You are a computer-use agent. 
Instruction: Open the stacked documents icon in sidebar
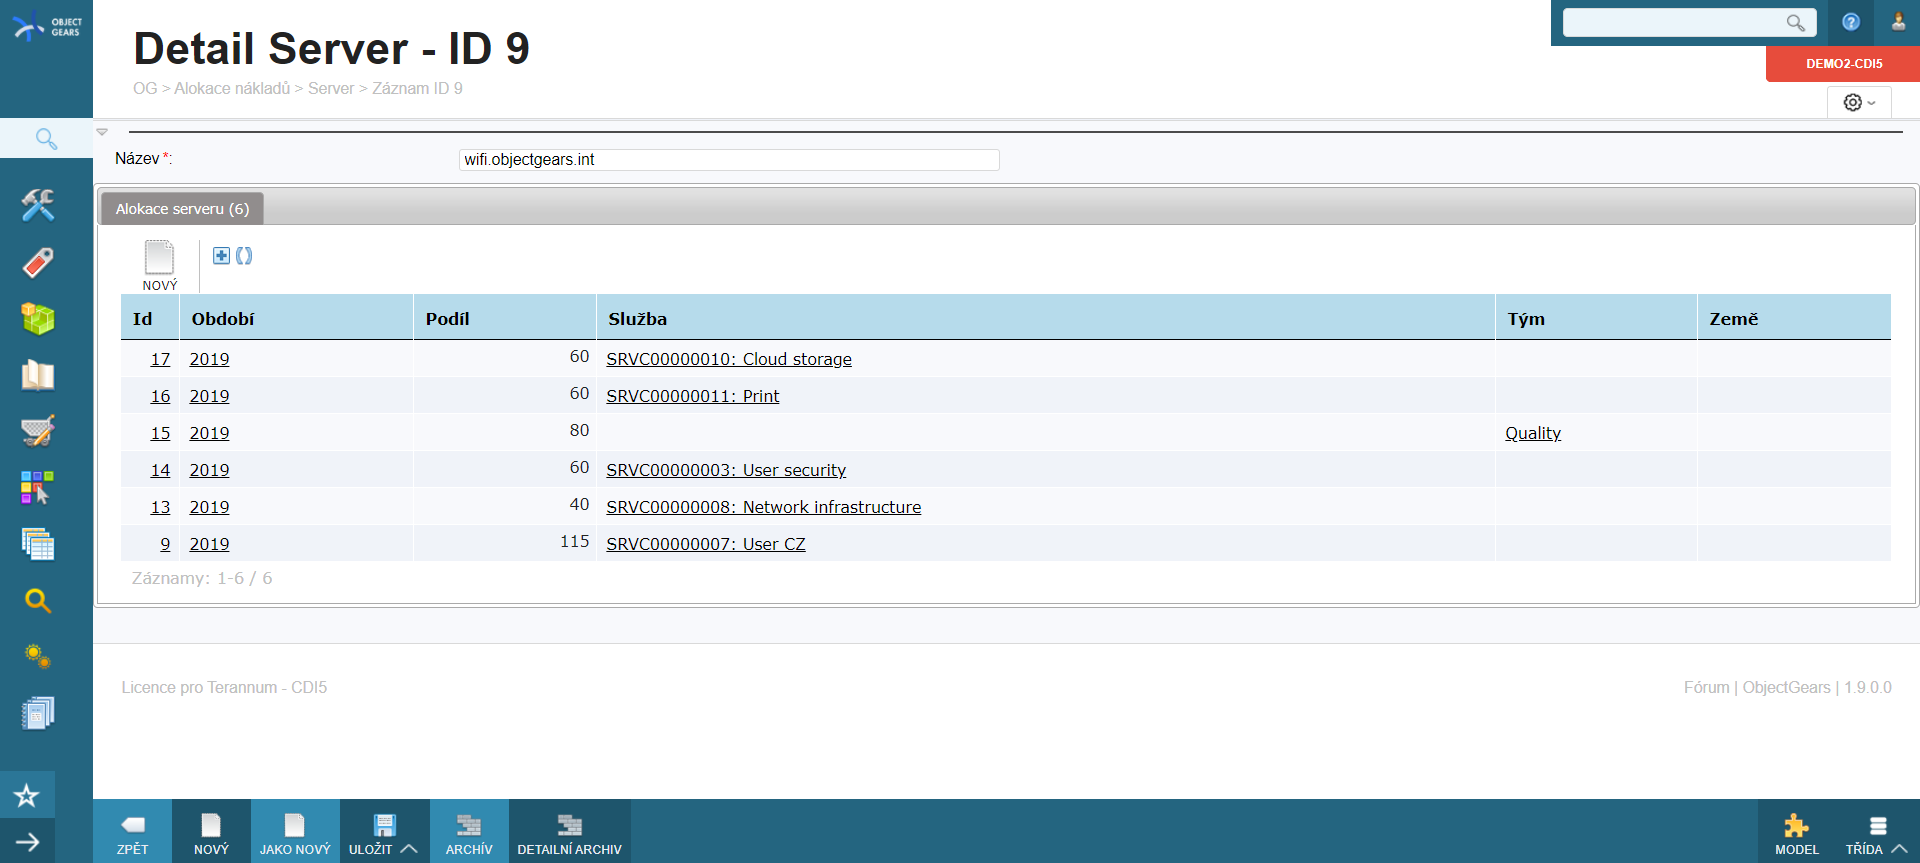[38, 713]
